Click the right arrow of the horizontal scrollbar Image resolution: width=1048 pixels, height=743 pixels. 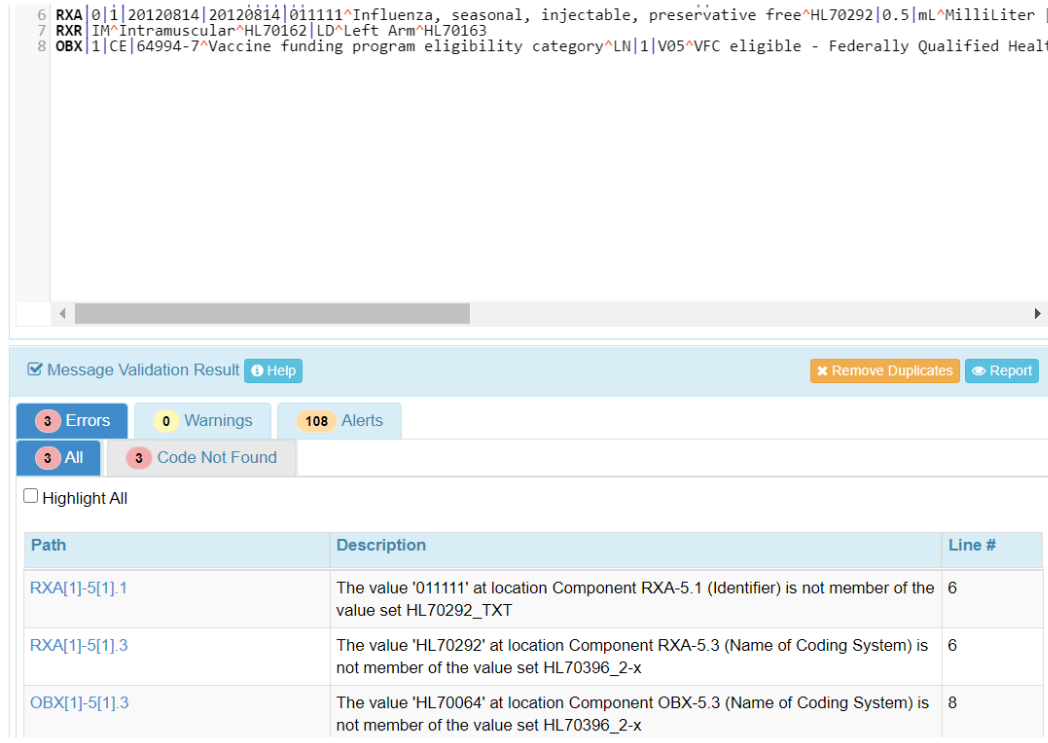[x=1038, y=313]
